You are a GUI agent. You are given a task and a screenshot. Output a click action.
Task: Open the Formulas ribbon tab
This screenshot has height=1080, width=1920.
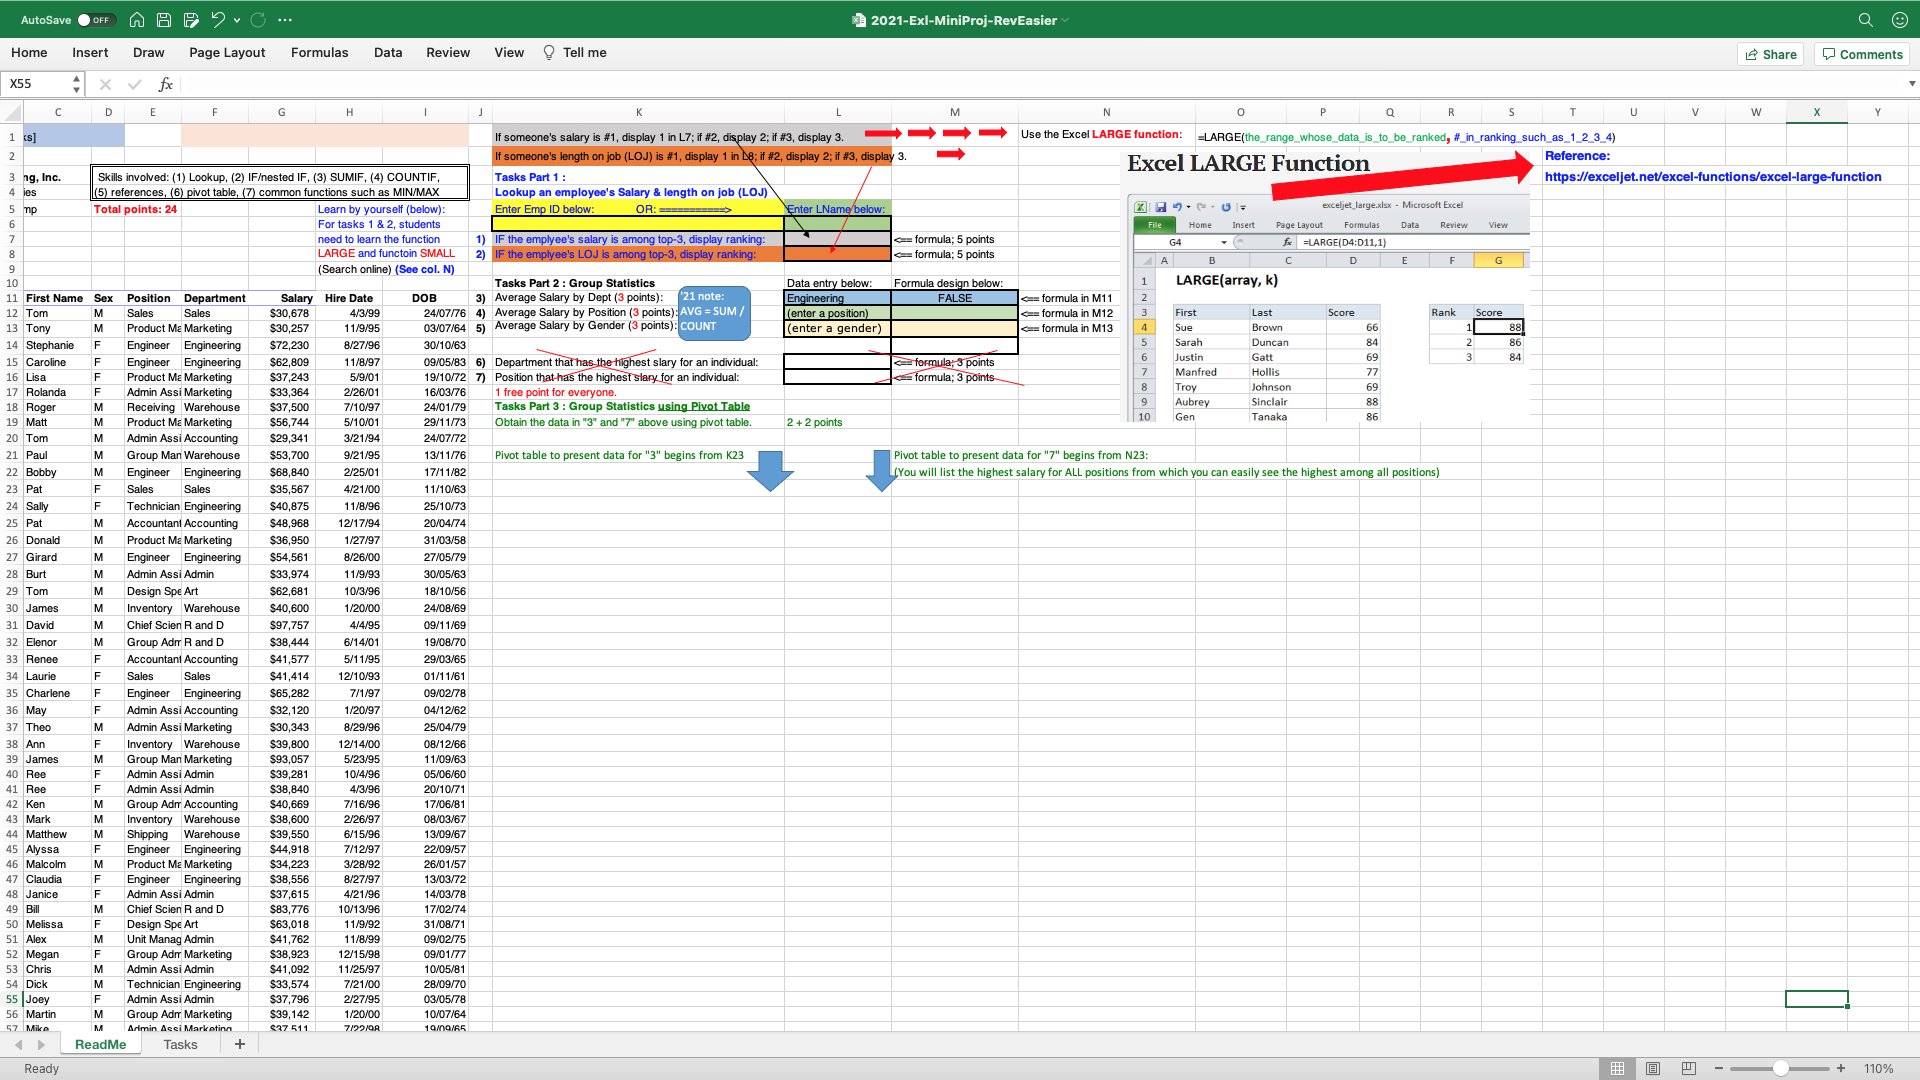point(320,53)
